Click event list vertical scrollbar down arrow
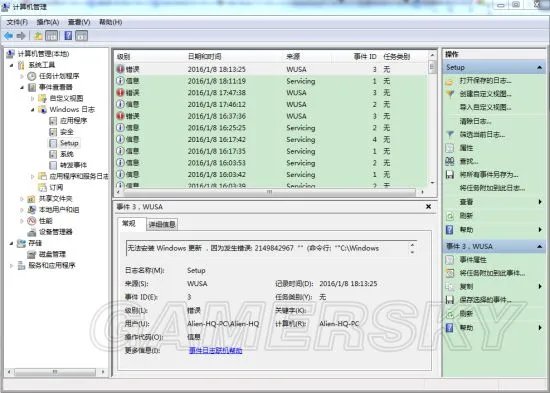Screen dimensions: 550x393 point(432,183)
